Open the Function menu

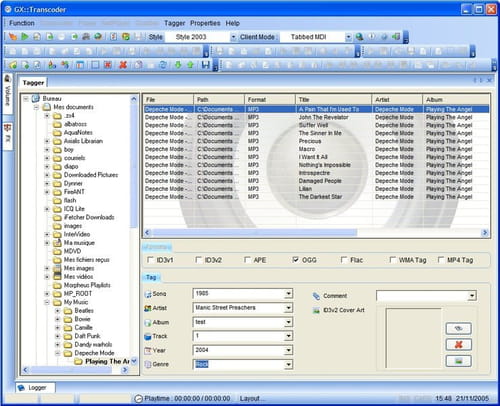click(22, 23)
